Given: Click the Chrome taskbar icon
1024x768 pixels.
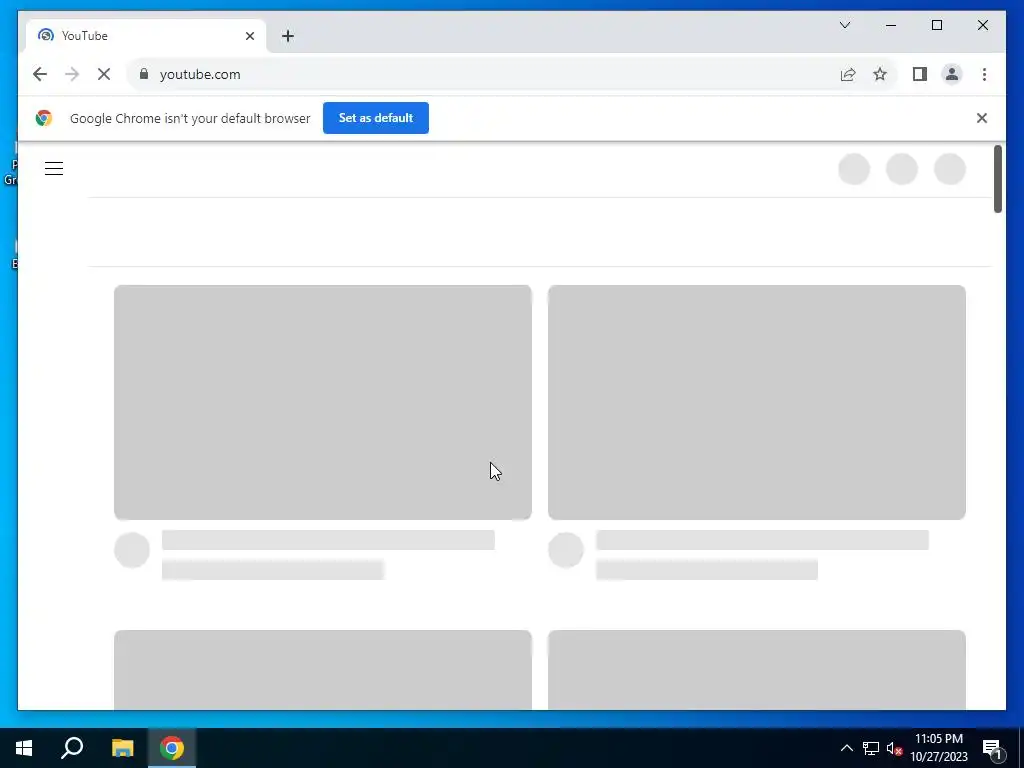Looking at the screenshot, I should click(172, 748).
